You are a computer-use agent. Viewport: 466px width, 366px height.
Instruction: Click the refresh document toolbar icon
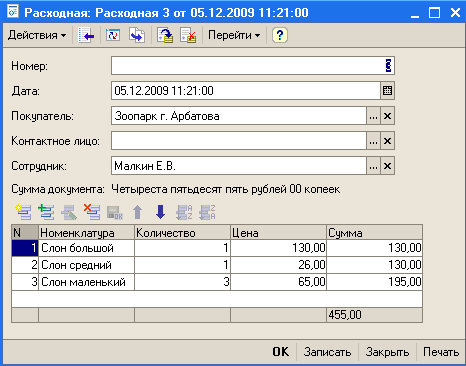pos(113,35)
